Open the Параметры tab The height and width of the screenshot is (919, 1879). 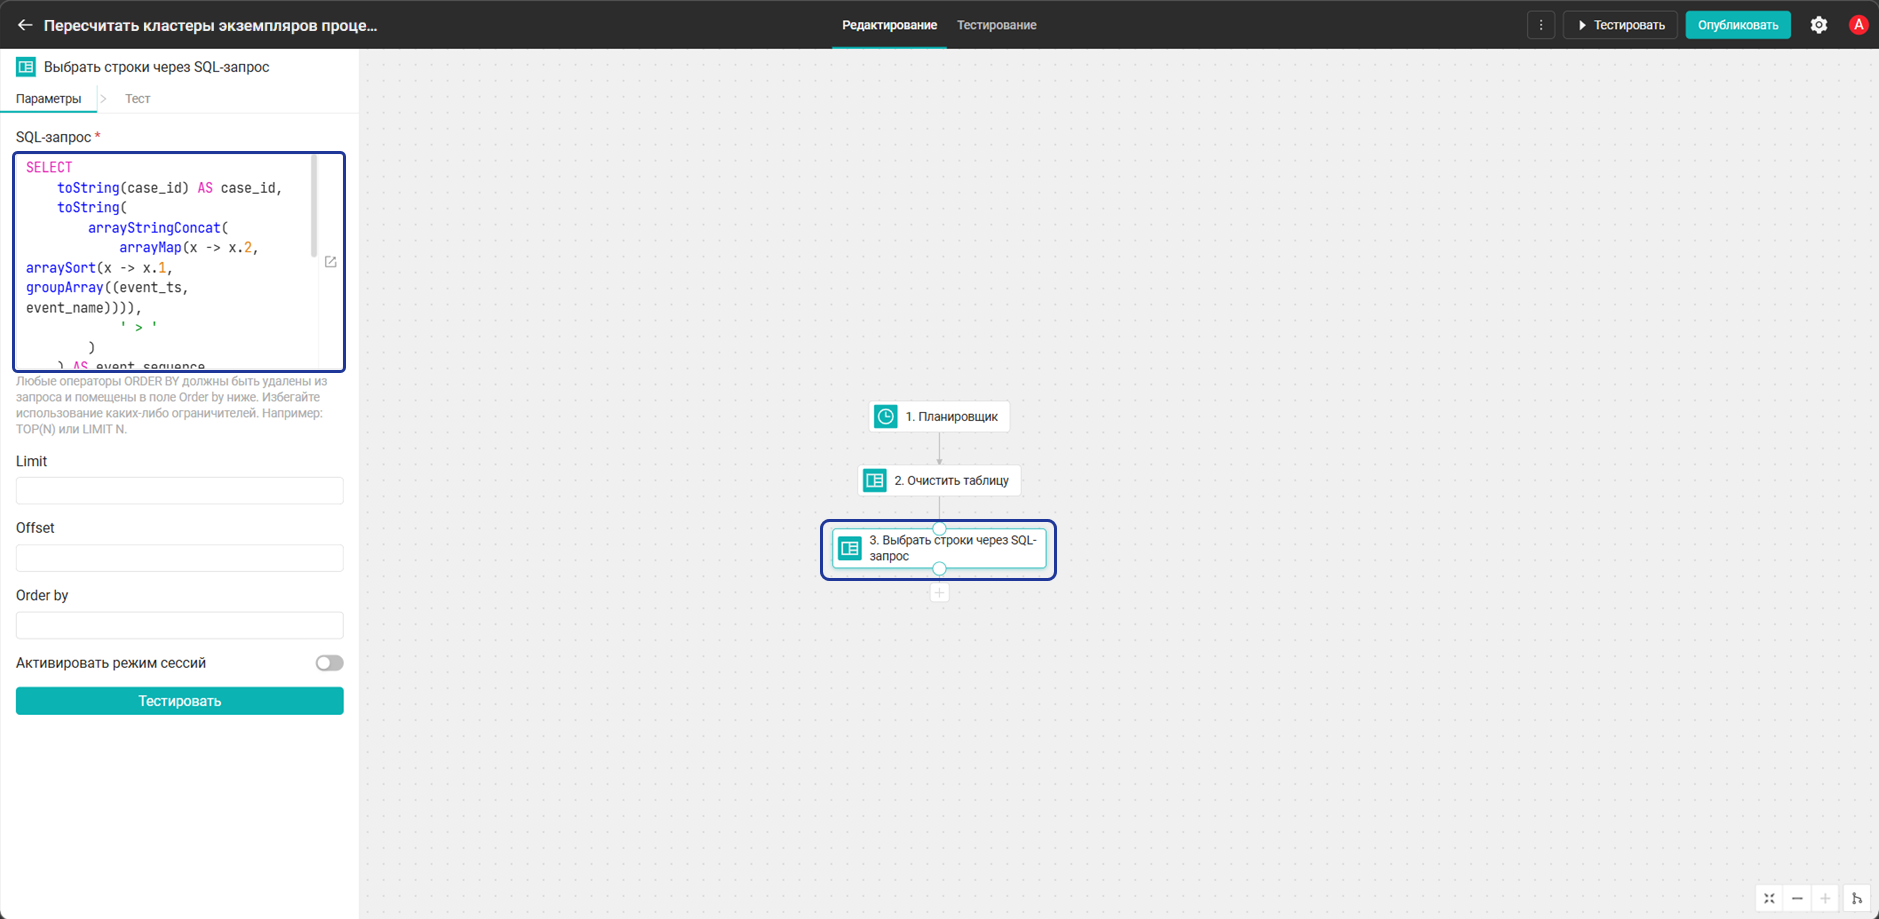pos(49,99)
